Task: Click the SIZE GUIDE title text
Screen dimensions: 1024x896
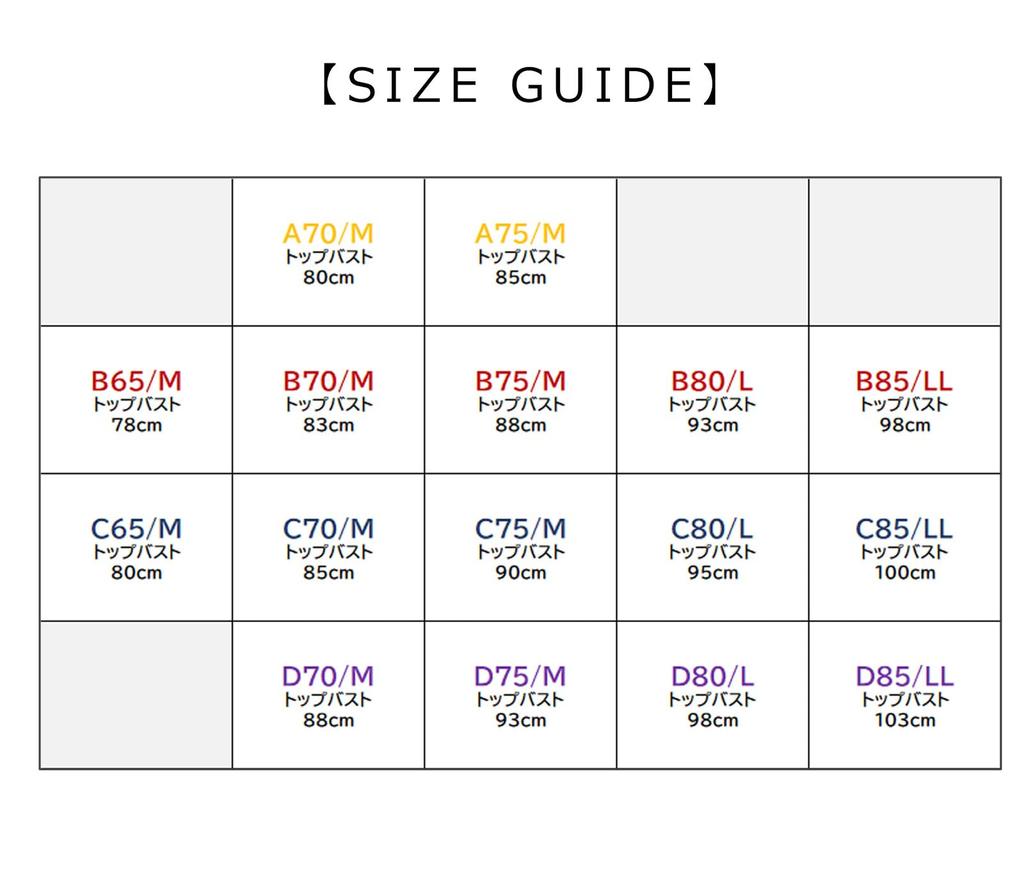Action: coord(520,87)
